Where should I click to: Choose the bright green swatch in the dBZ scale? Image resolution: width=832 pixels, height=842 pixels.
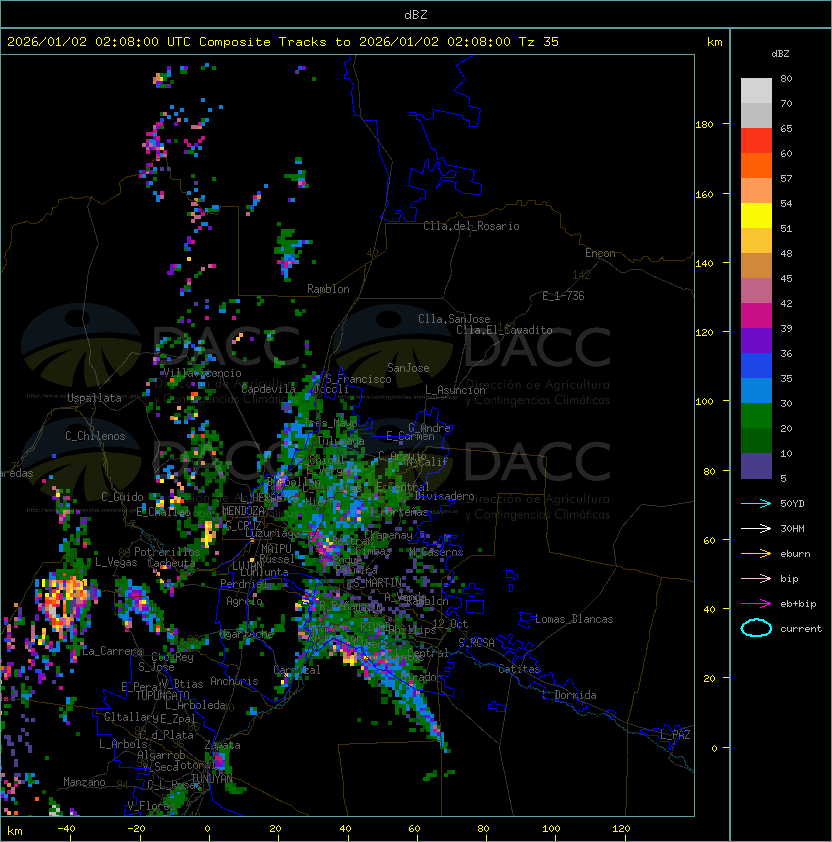pyautogui.click(x=756, y=415)
